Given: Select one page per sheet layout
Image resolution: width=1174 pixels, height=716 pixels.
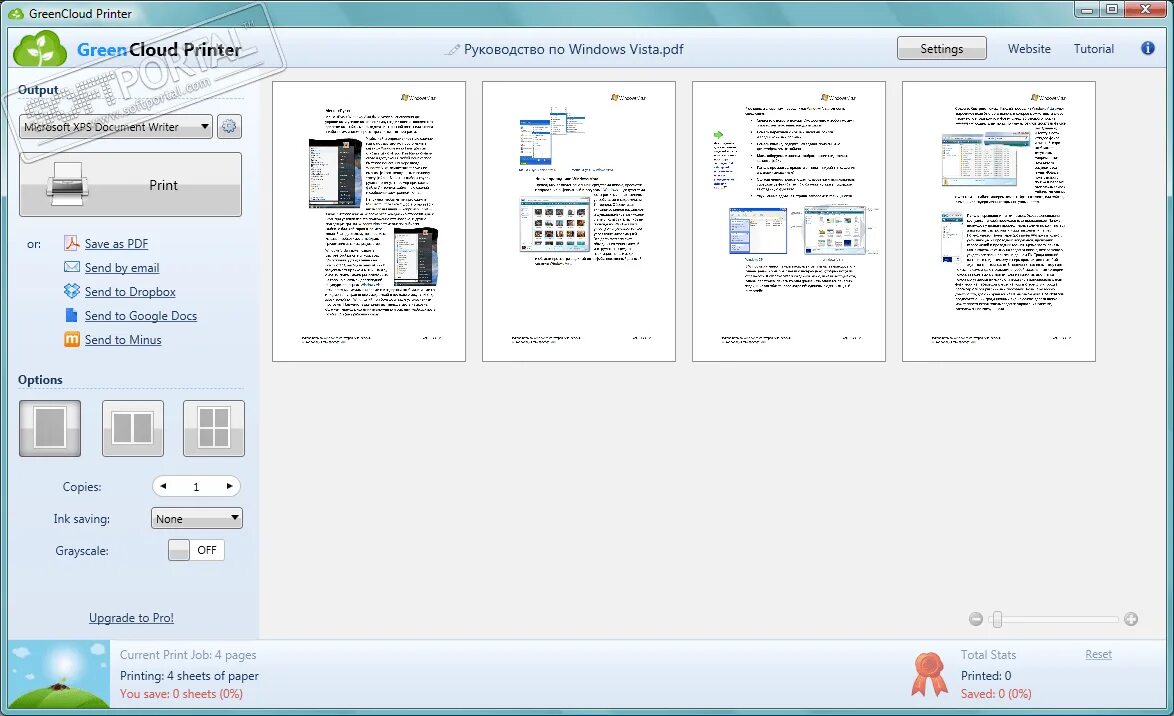Looking at the screenshot, I should point(50,428).
